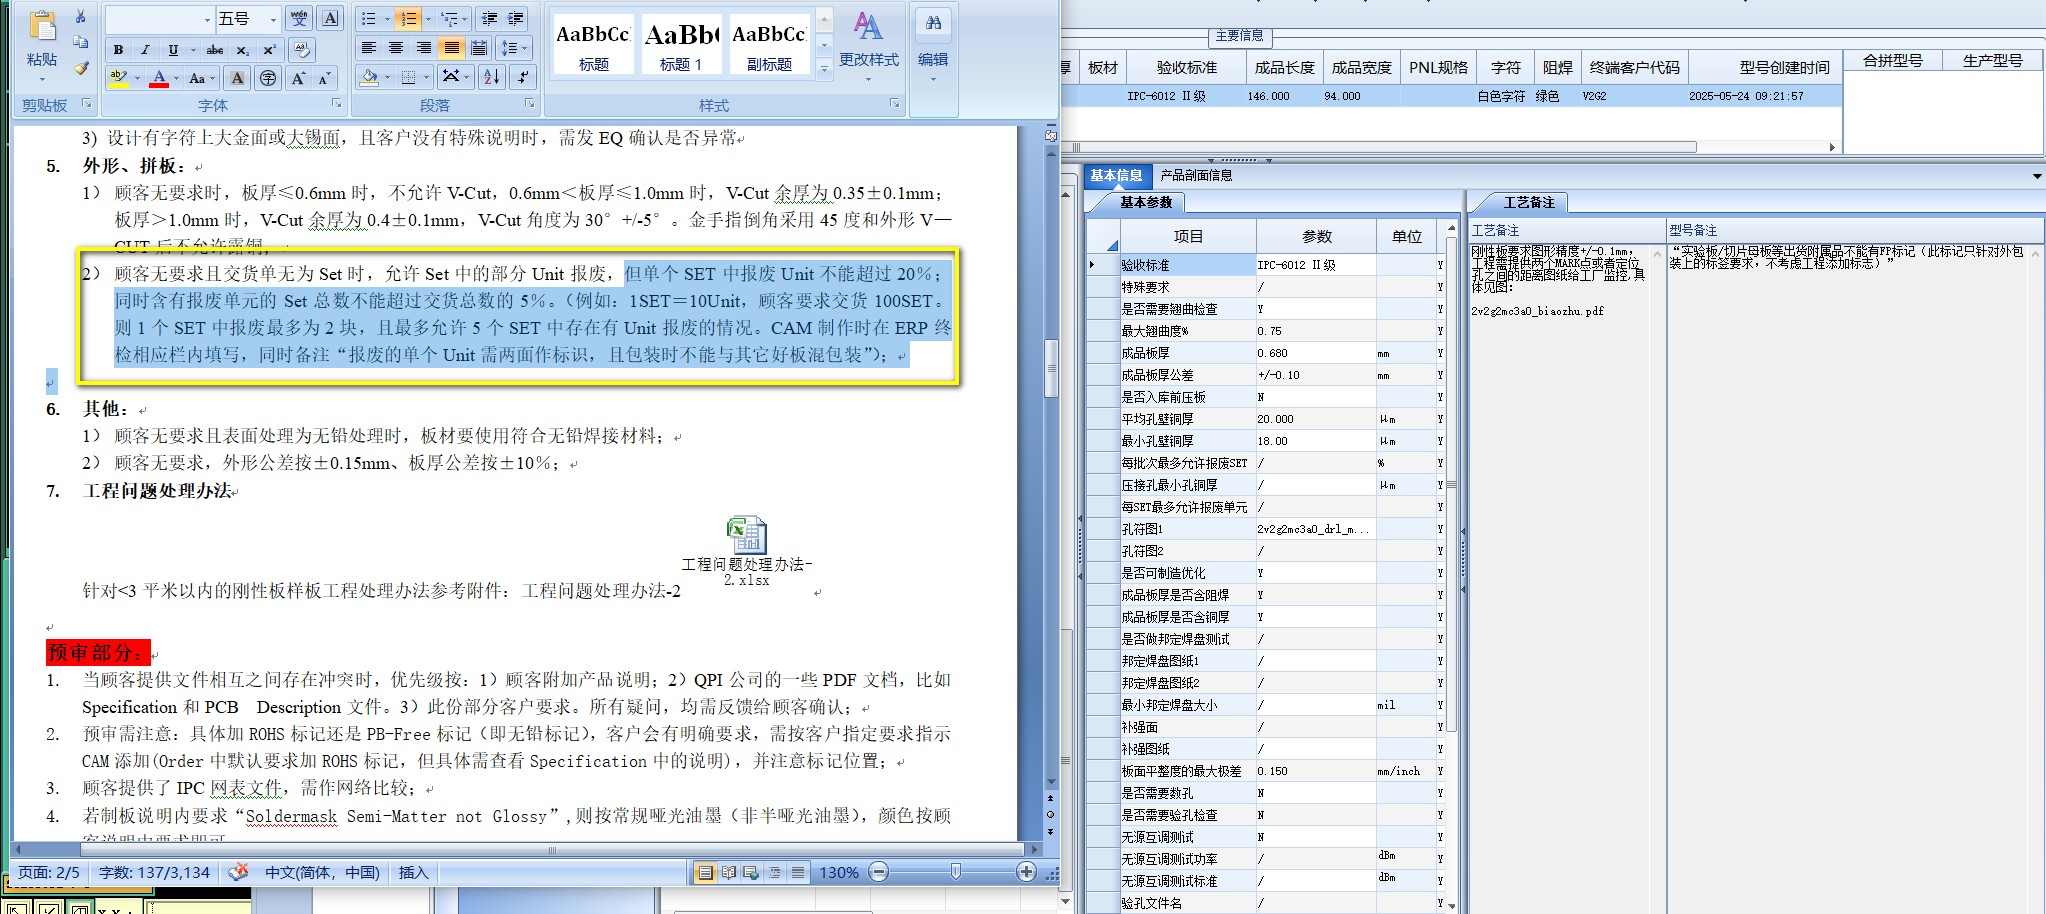
Task: Open the font size dropdown showing 五号
Action: [273, 19]
